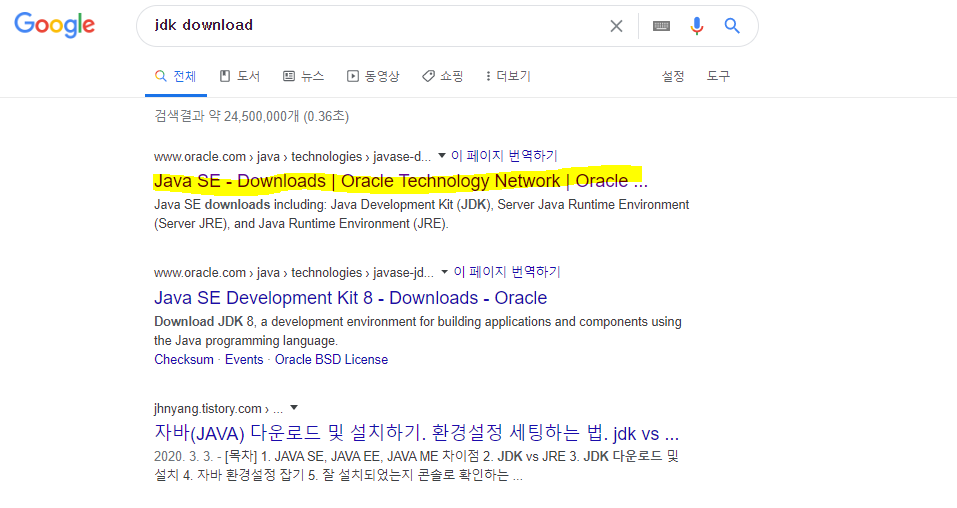957x508 pixels.
Task: Open the 더보기 menu
Action: pos(508,76)
